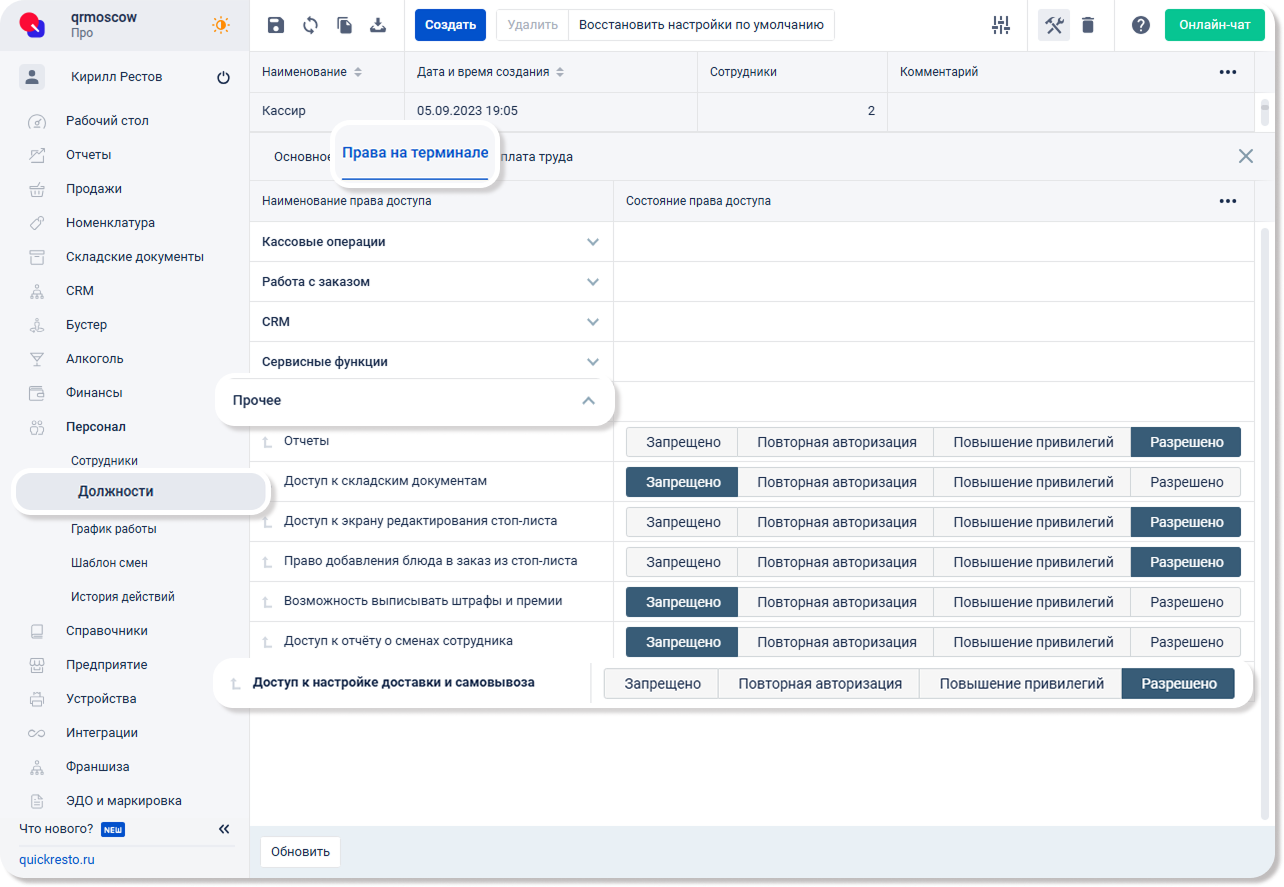Click the copy documents toolbar icon
The height and width of the screenshot is (887, 1284).
point(344,25)
